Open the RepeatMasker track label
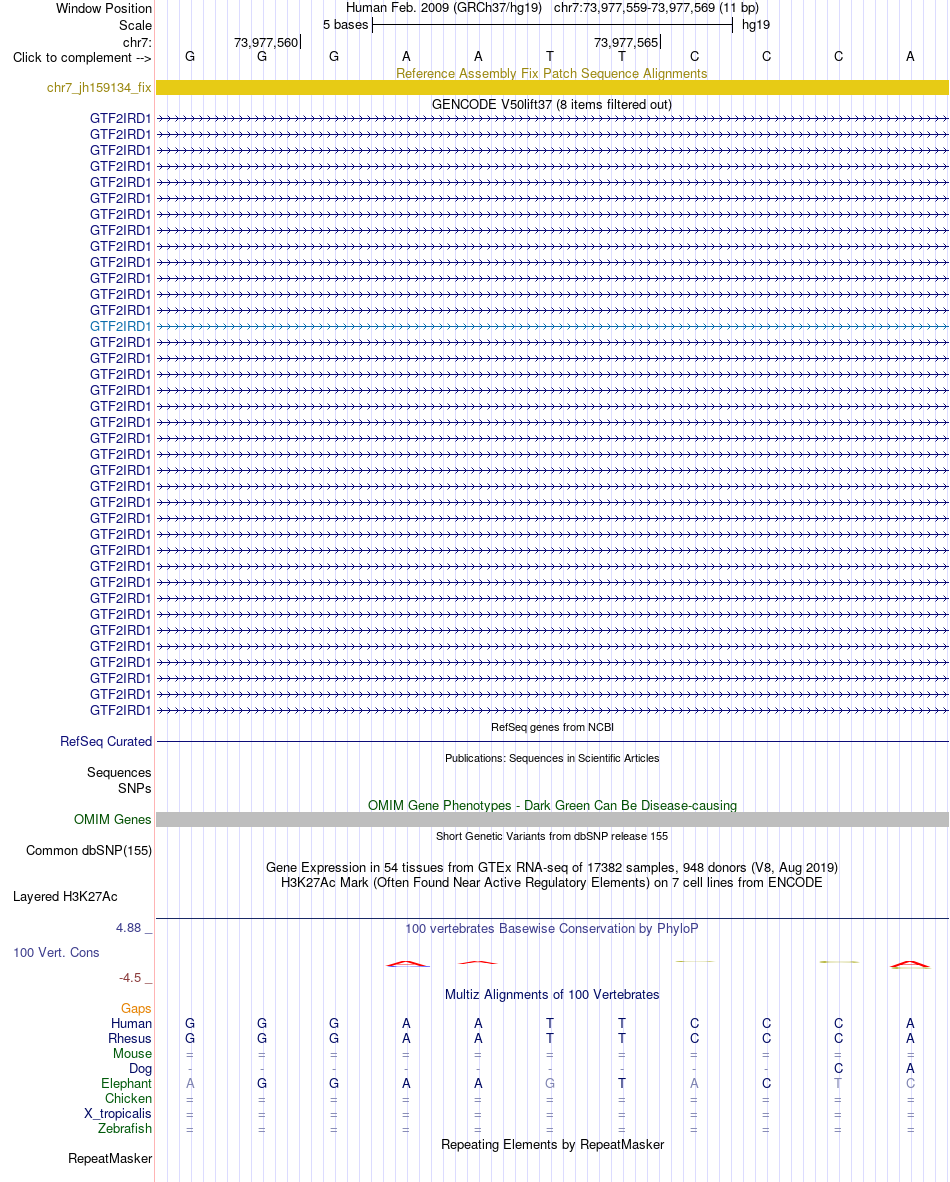This screenshot has width=950, height=1182. click(110, 1159)
